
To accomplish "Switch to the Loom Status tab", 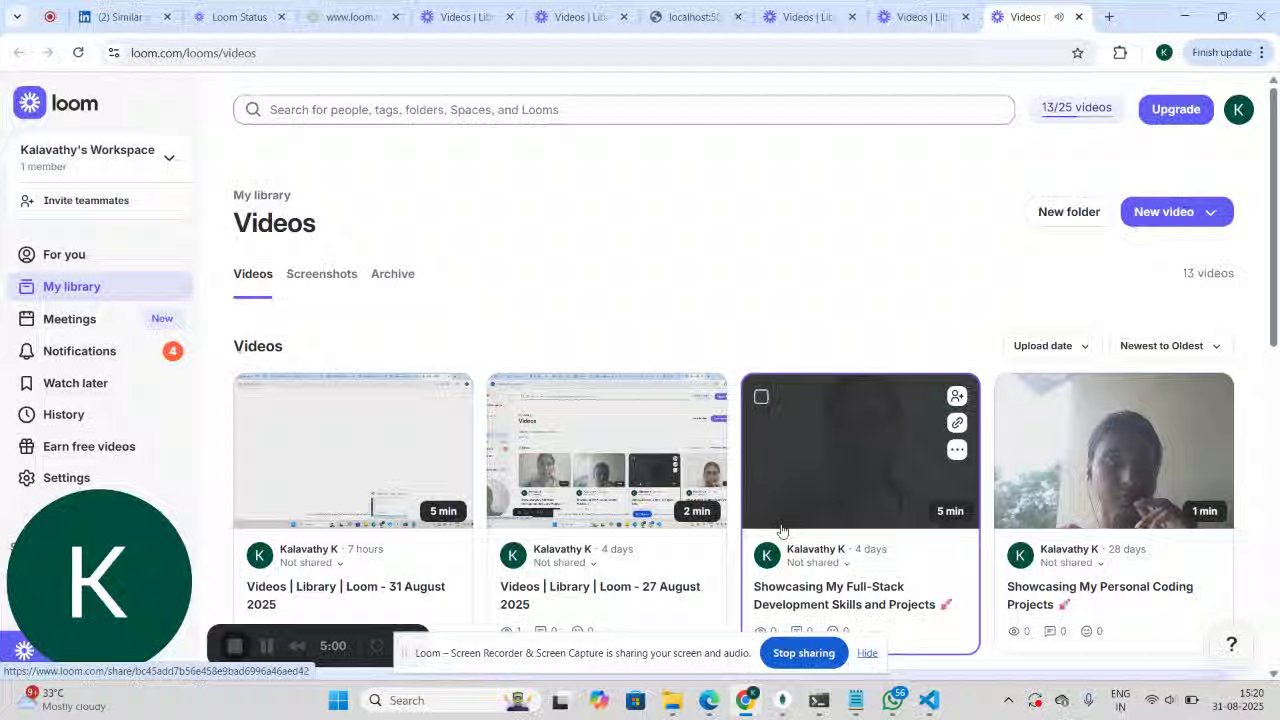I will click(x=239, y=17).
